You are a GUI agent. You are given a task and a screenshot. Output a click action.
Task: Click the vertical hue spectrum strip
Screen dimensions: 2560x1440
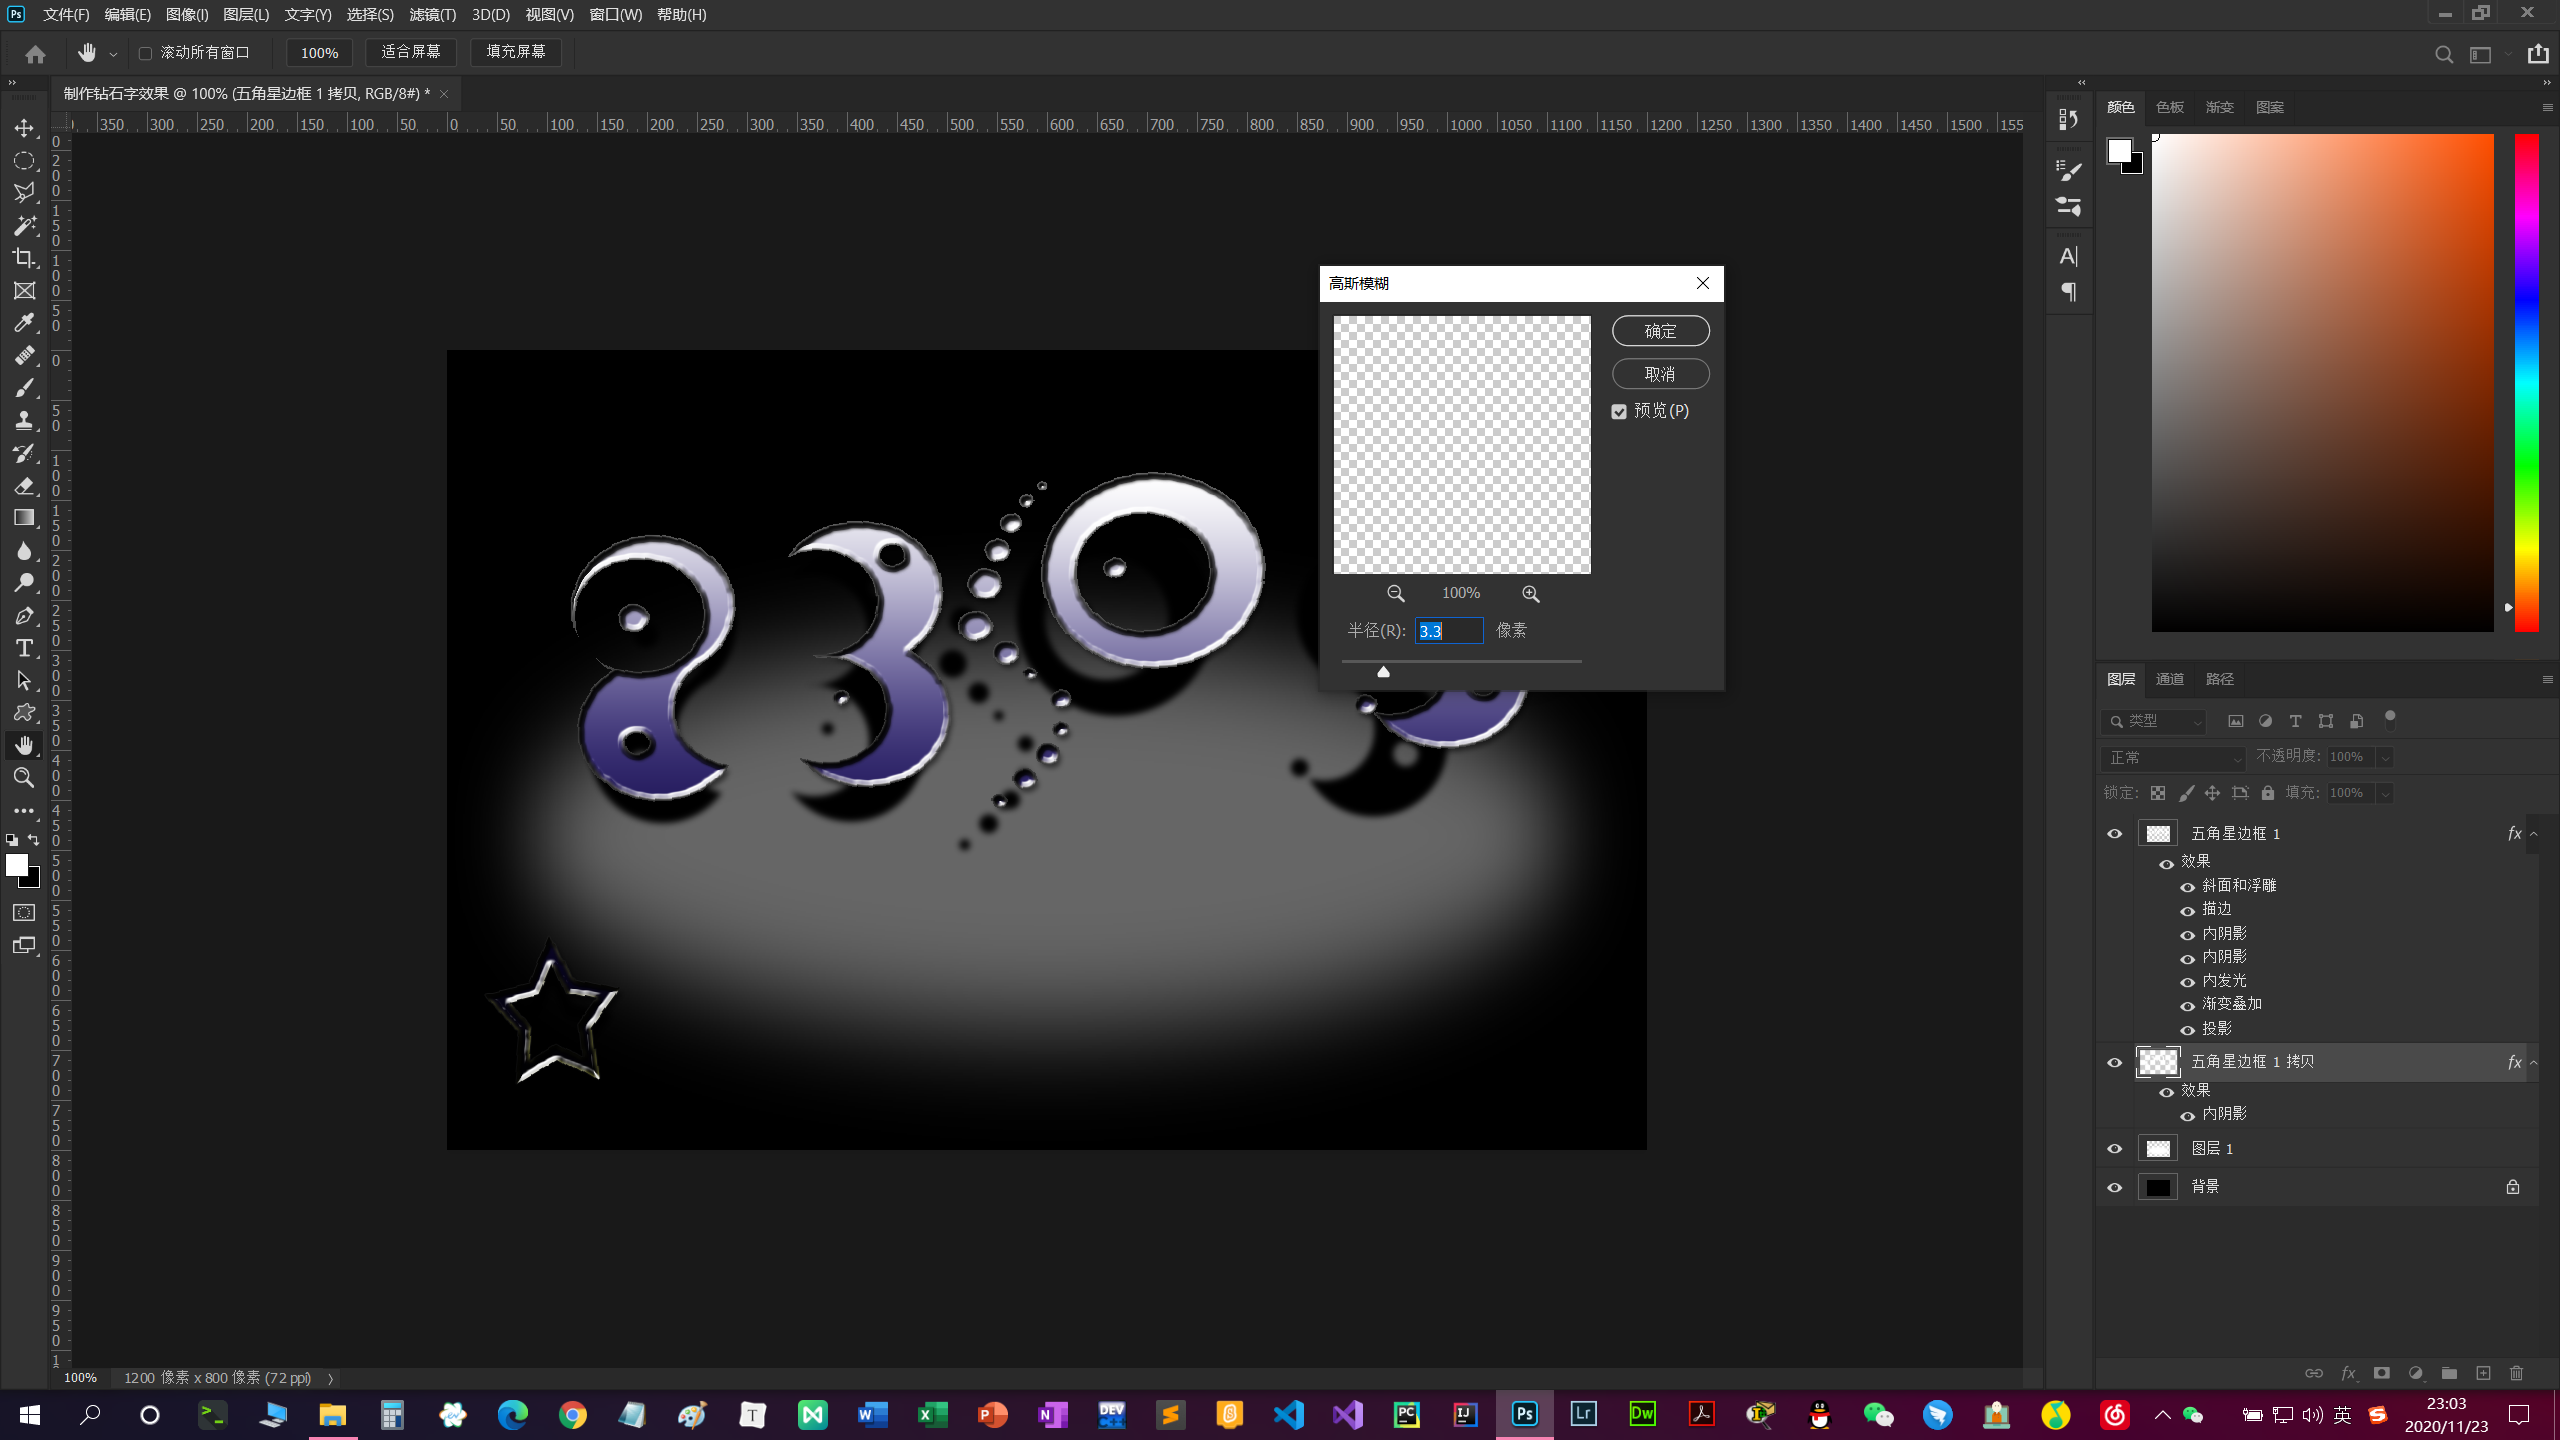2527,383
